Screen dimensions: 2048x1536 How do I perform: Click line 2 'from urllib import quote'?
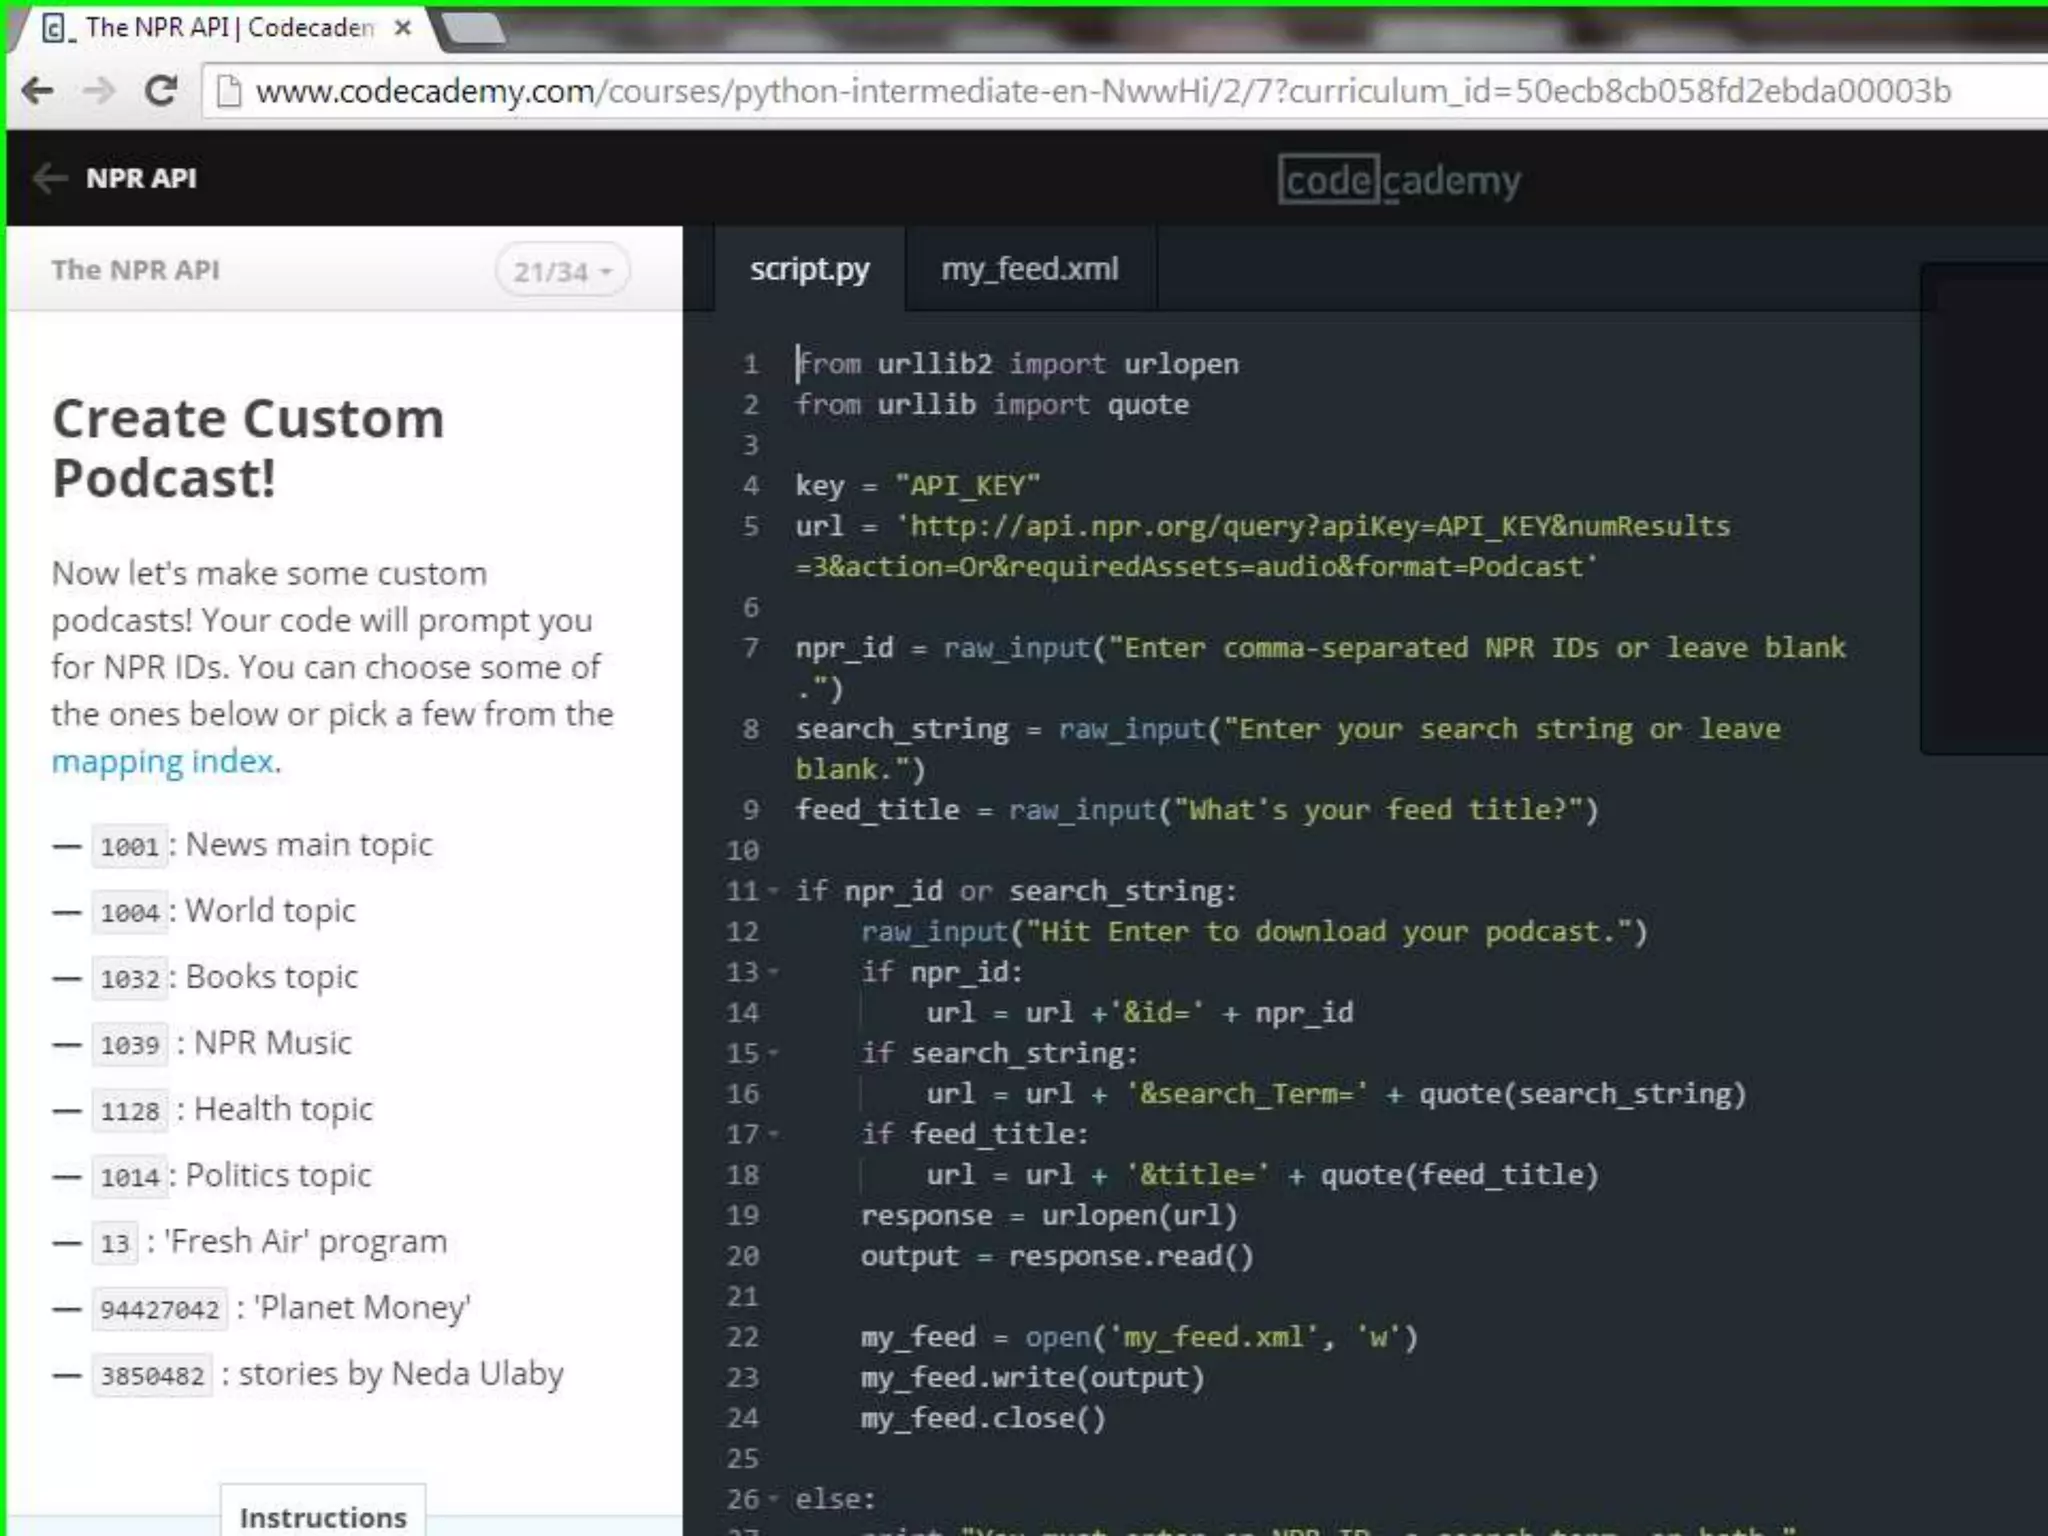[x=992, y=405]
